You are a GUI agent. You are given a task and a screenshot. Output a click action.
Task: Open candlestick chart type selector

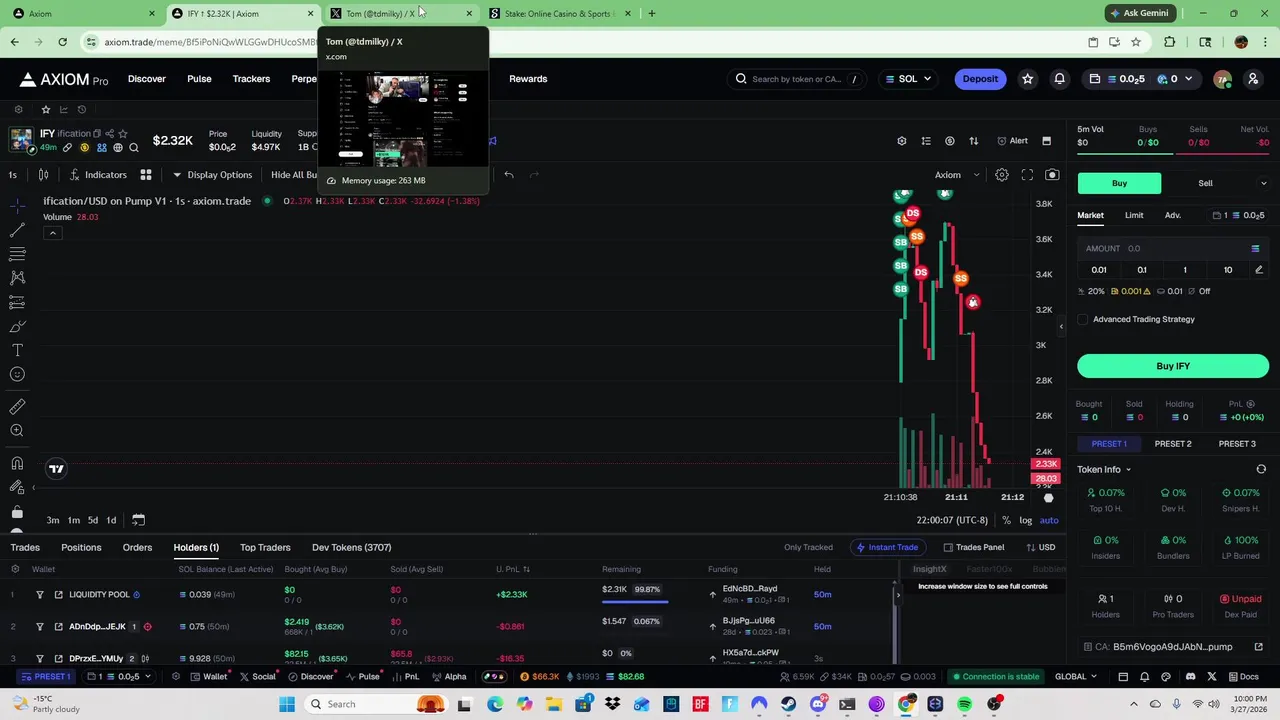pyautogui.click(x=43, y=175)
